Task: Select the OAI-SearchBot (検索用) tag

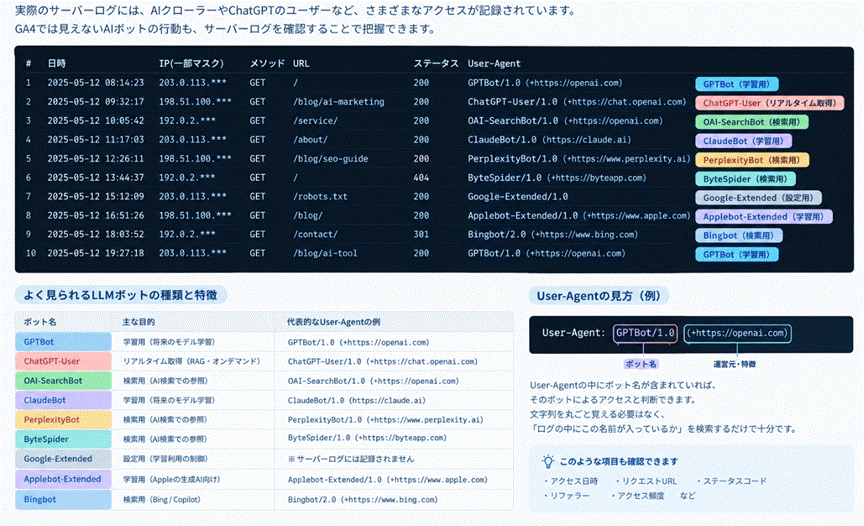Action: pyautogui.click(x=752, y=122)
